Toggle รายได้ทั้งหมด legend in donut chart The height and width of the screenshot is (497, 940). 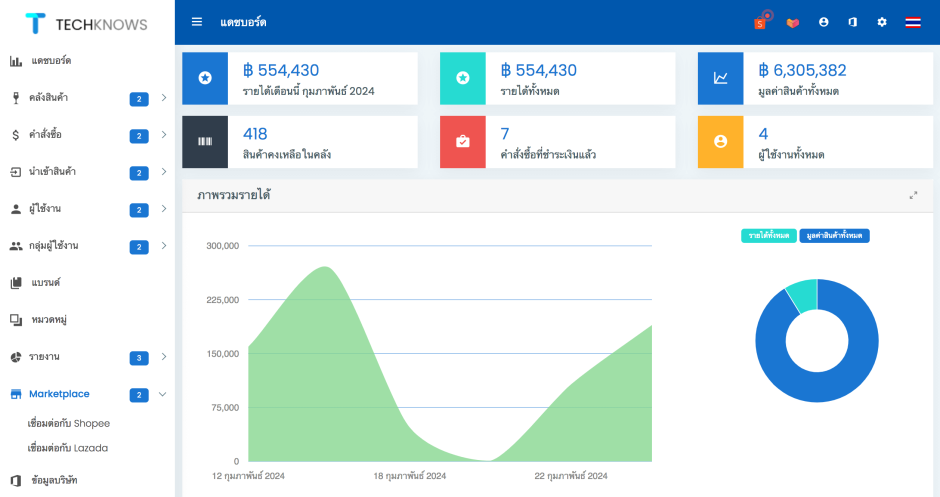point(769,236)
